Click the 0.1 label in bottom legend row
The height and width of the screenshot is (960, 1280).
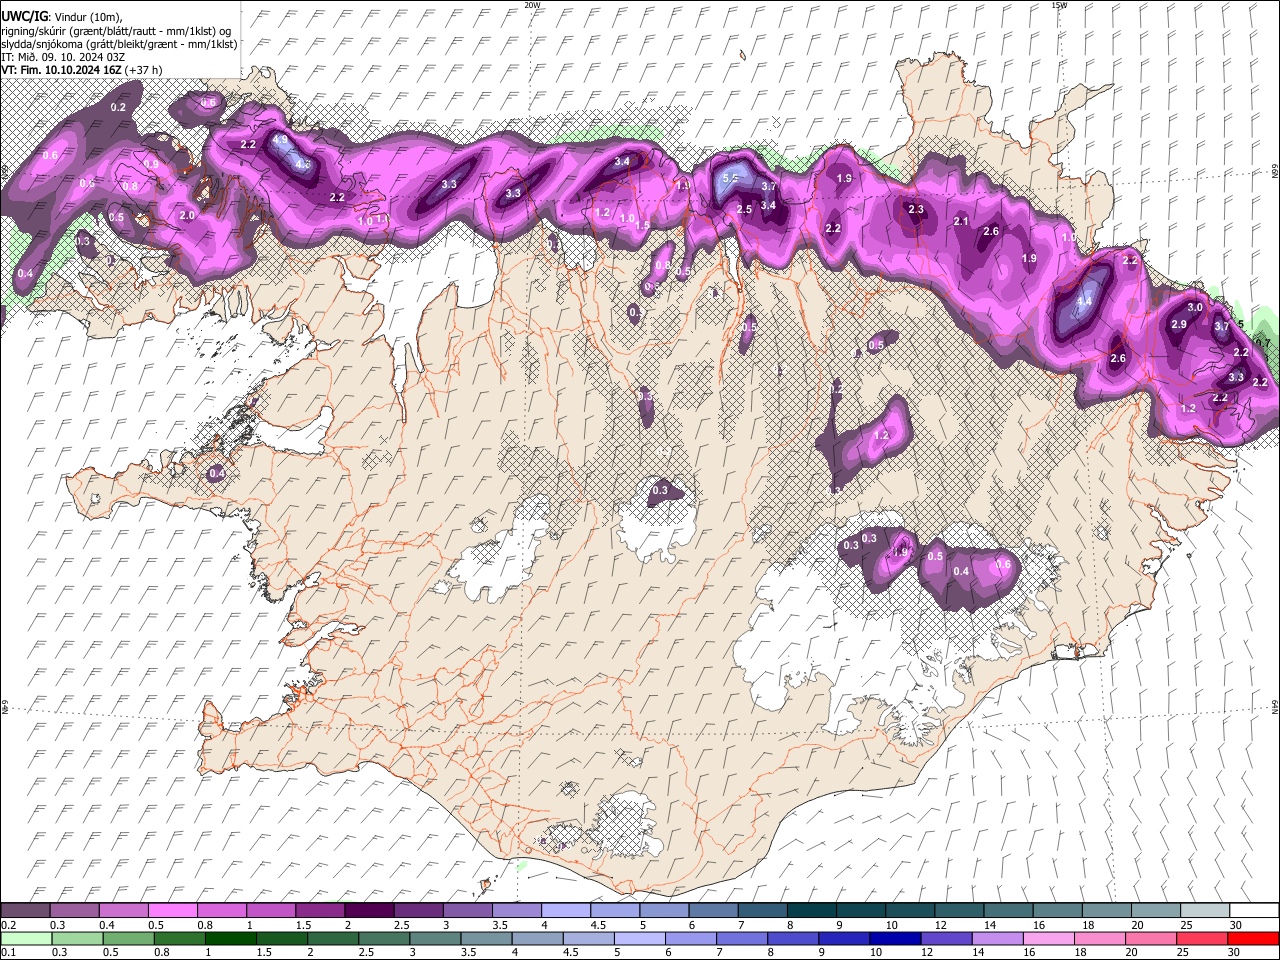[x=7, y=953]
